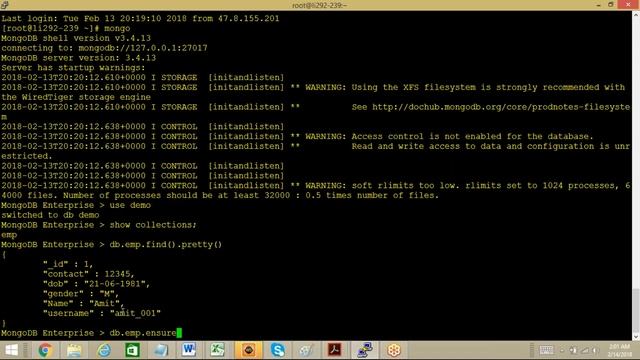Launch Google Chrome from the taskbar
This screenshot has width=640, height=360.
45,350
